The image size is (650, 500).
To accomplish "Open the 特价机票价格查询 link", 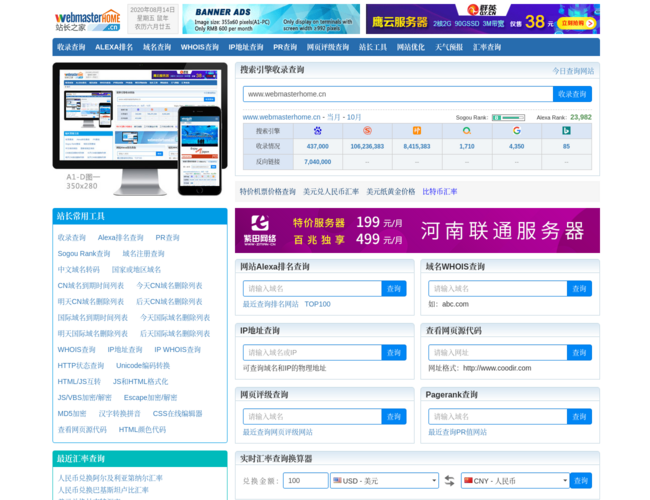I will point(268,192).
